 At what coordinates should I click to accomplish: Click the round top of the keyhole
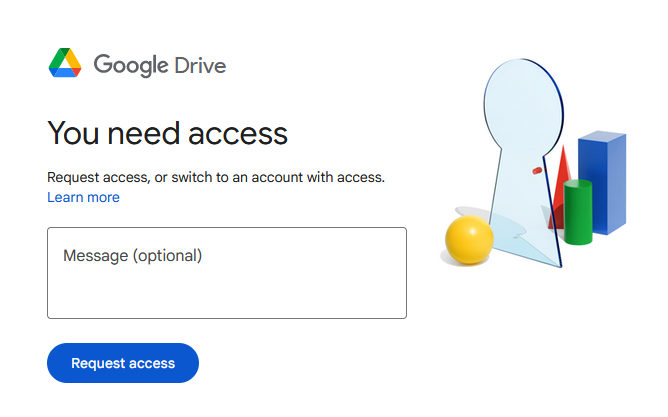(523, 106)
